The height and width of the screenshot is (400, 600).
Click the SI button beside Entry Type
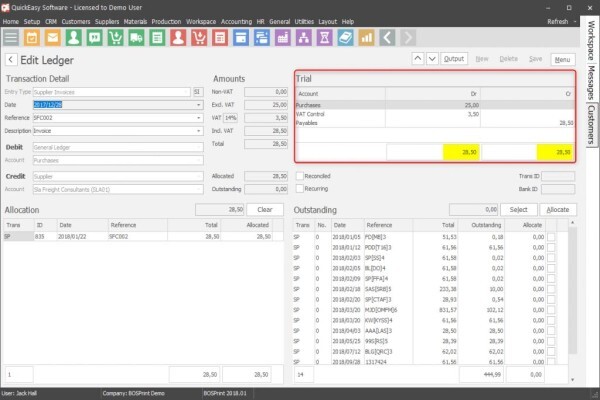pos(197,92)
